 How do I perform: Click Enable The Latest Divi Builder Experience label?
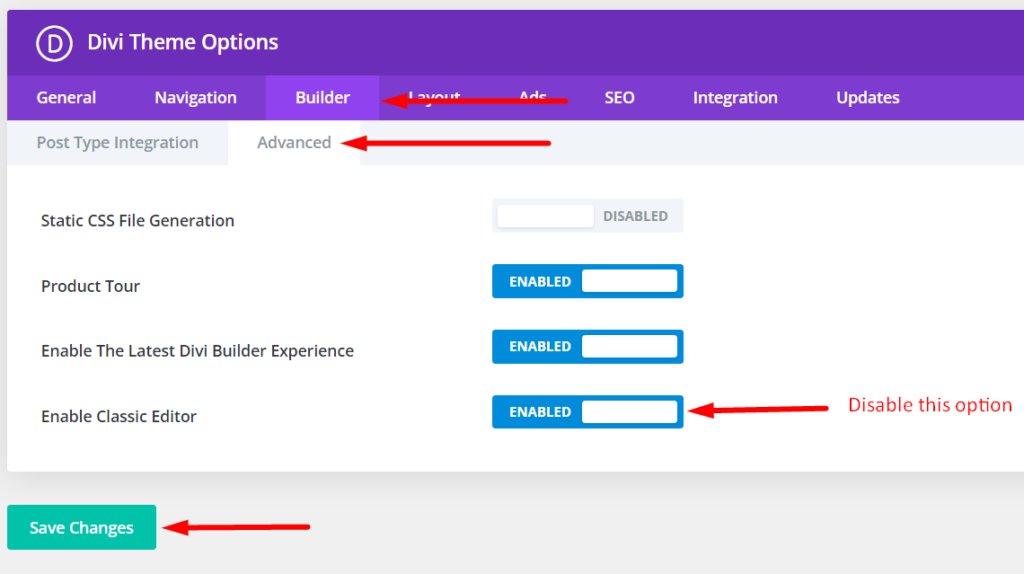tap(197, 351)
